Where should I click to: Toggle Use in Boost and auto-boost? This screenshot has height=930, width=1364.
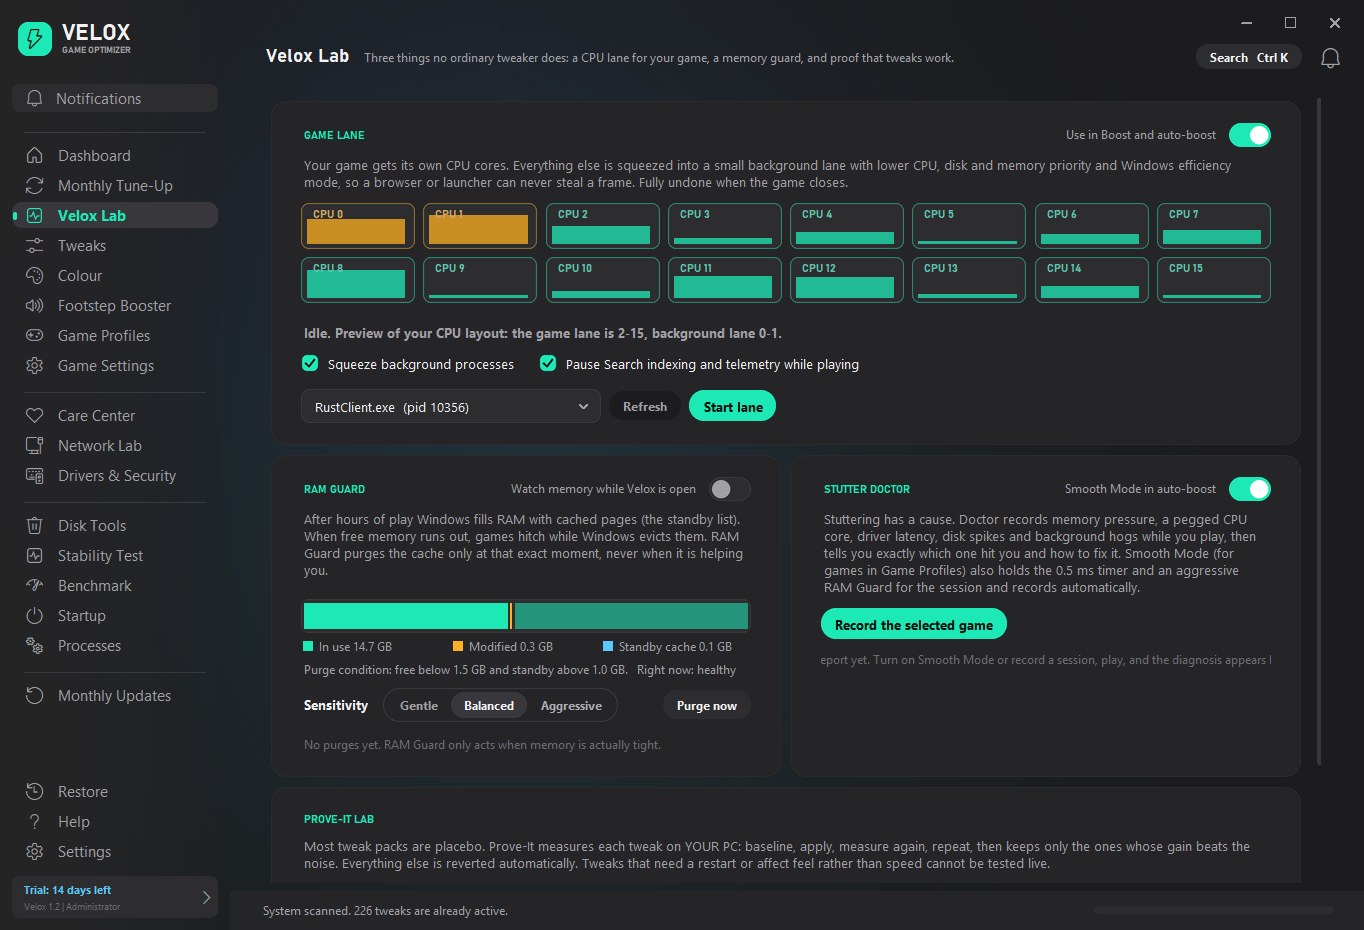coord(1249,135)
